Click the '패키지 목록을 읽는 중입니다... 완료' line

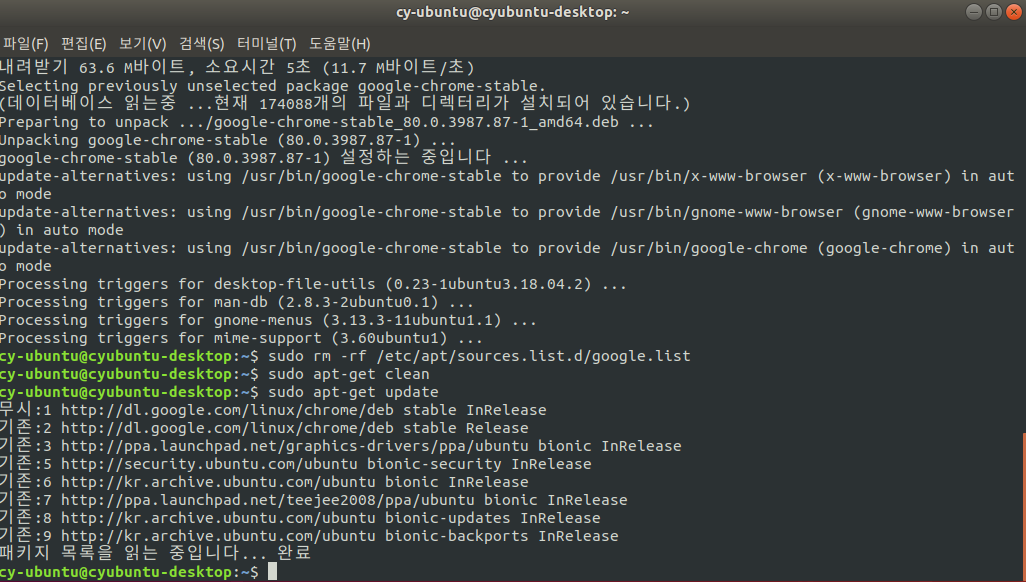coord(155,553)
